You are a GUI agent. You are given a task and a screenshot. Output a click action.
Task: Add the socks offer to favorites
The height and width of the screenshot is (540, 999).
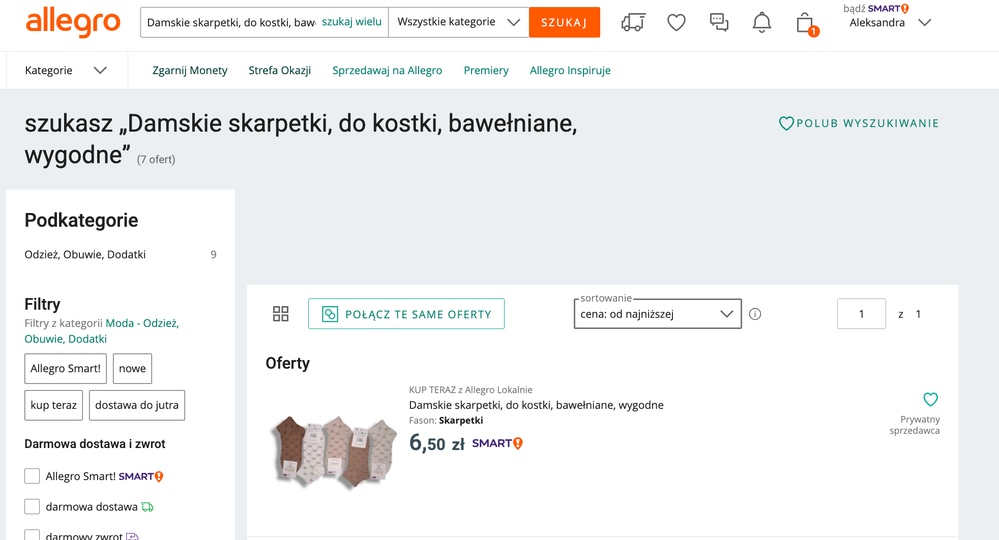click(x=931, y=399)
